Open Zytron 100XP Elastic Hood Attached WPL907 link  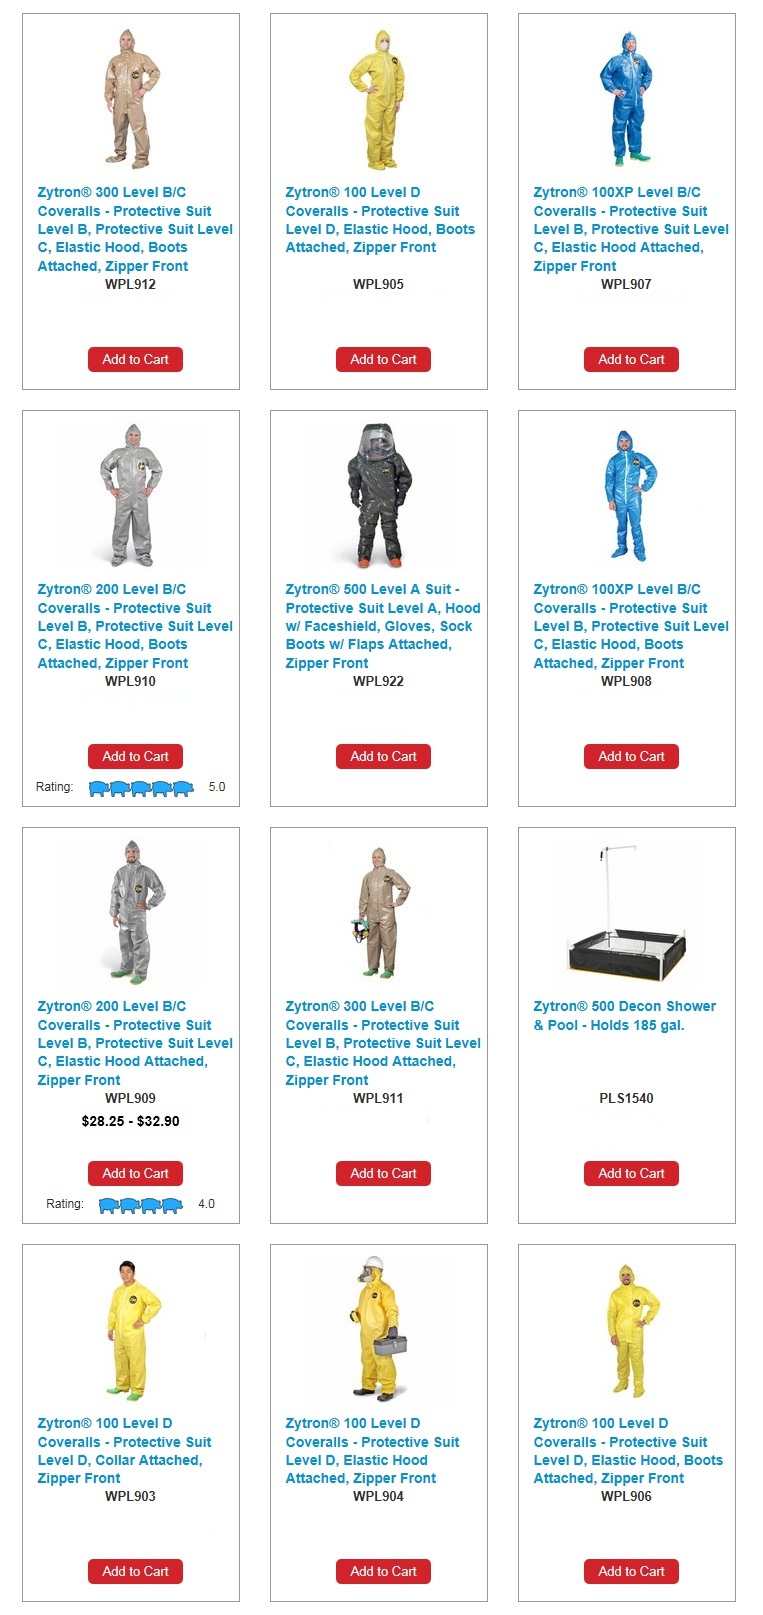(631, 229)
